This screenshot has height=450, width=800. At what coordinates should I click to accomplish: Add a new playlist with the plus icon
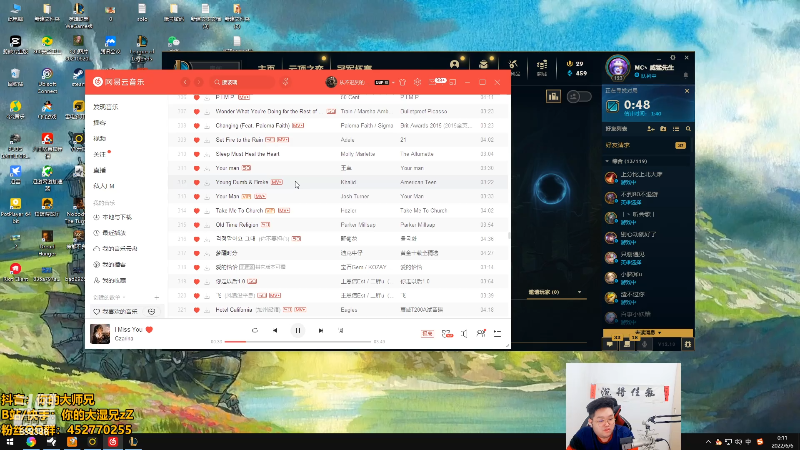point(157,297)
